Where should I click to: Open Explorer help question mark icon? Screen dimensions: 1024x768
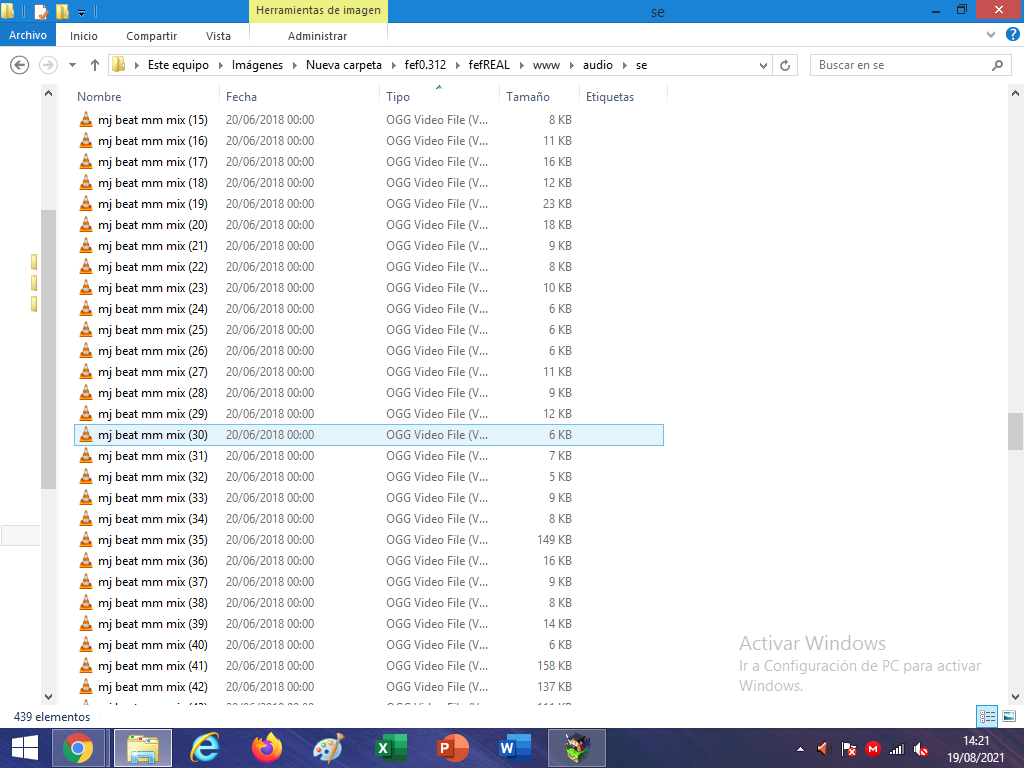pos(1012,35)
